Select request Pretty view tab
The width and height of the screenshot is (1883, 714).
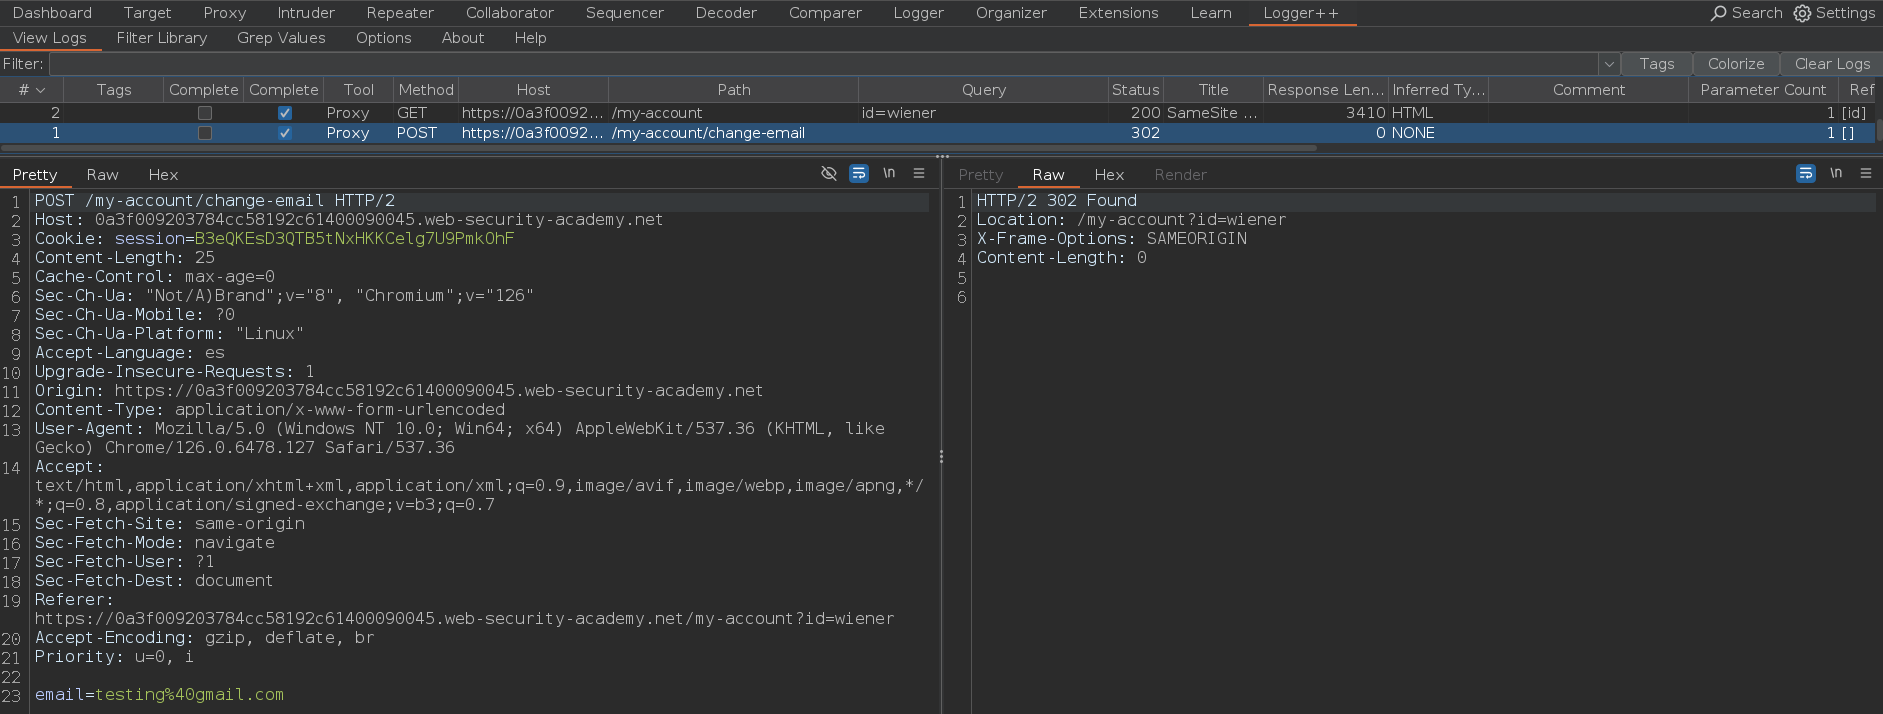click(35, 175)
